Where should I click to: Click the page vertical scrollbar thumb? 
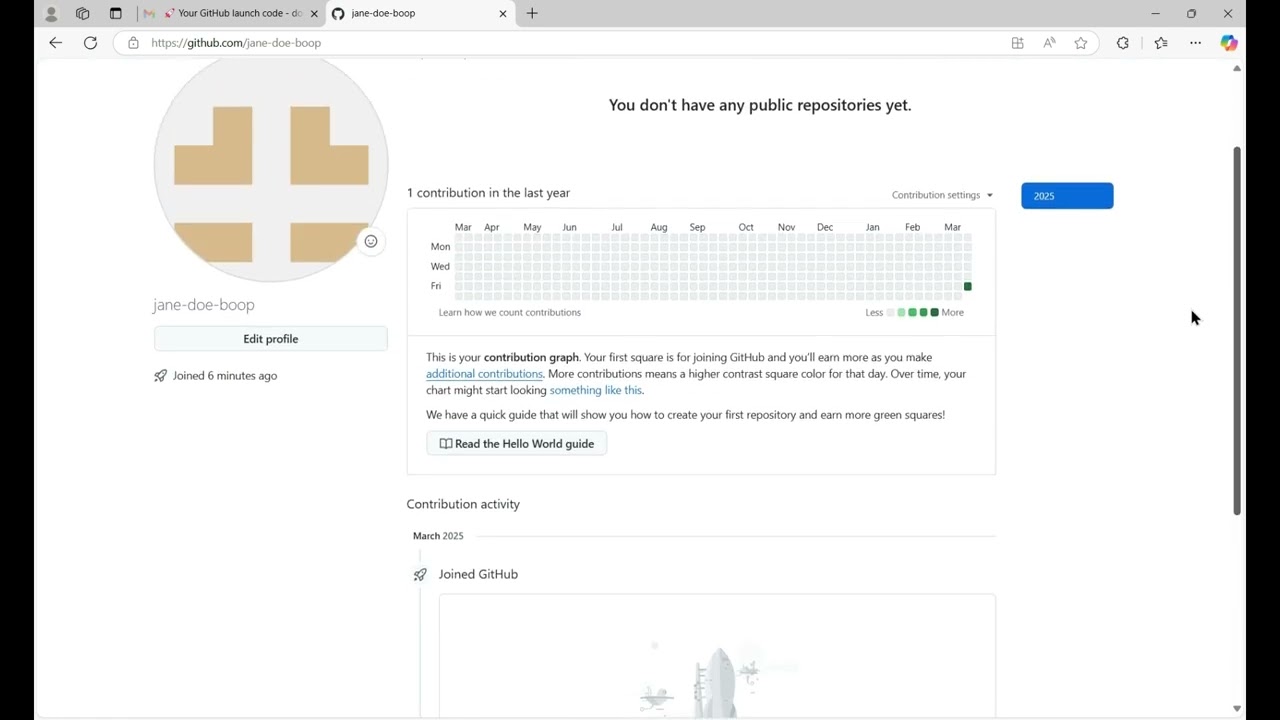1237,331
